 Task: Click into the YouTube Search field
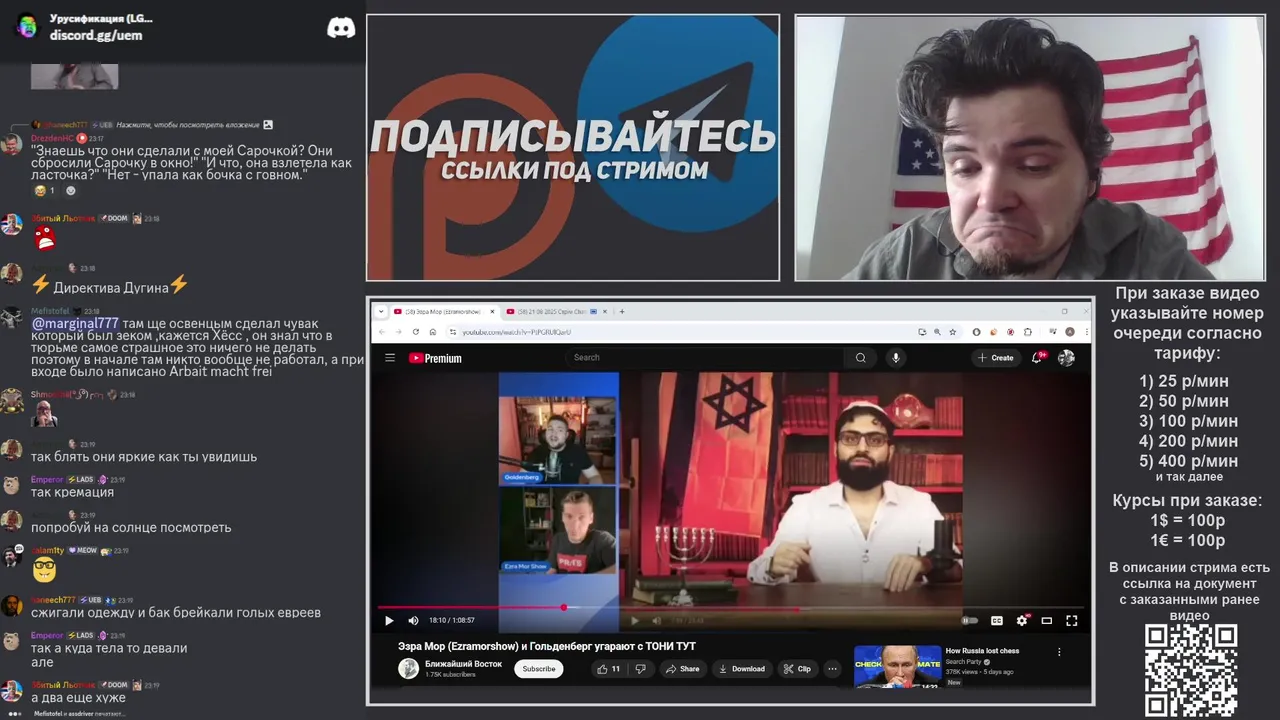click(707, 357)
